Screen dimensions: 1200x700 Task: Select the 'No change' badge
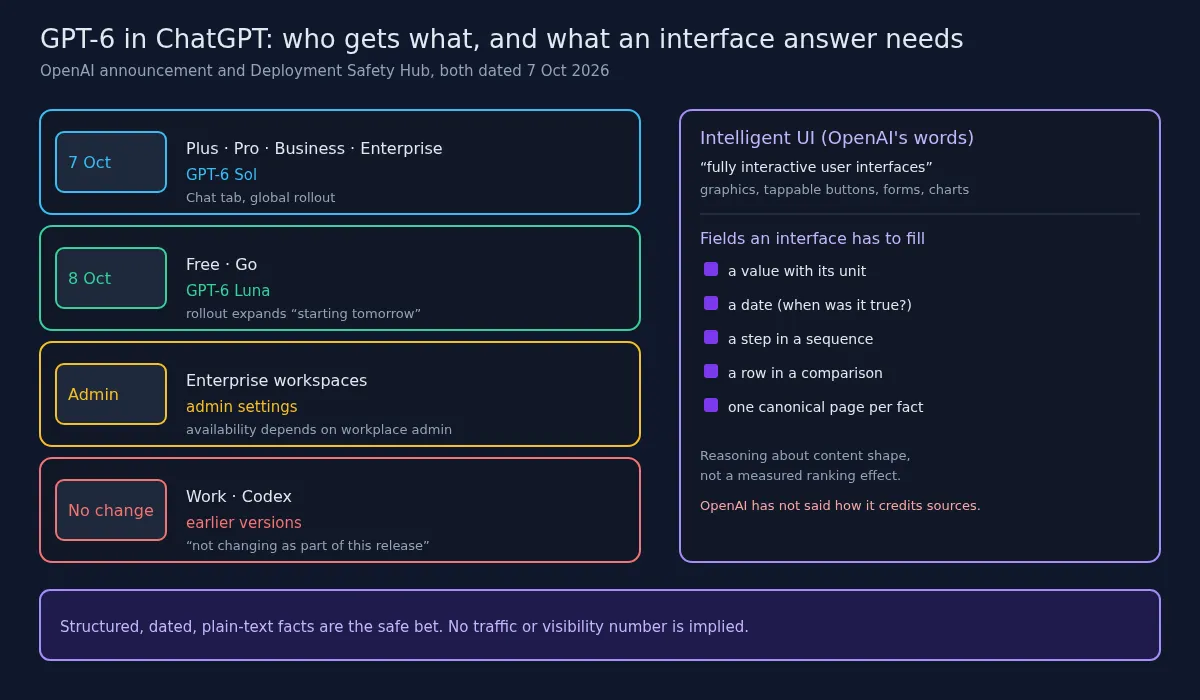(x=111, y=510)
